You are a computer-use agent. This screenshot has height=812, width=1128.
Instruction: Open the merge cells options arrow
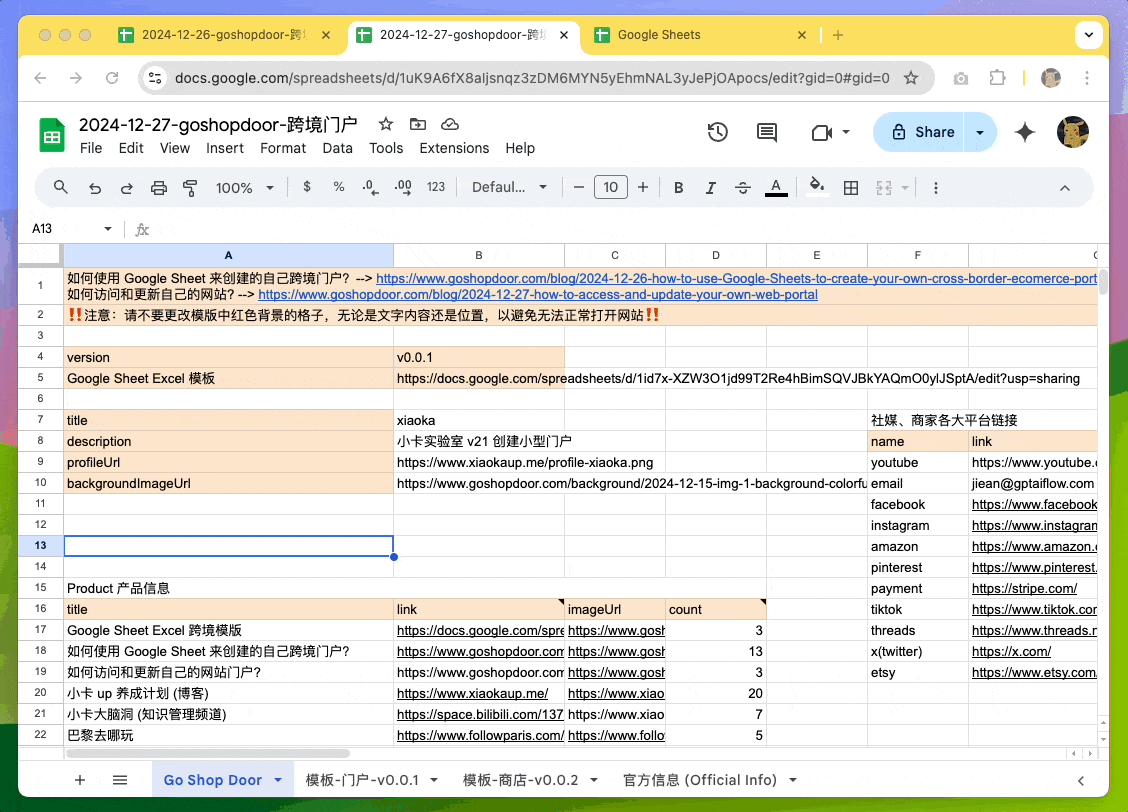click(905, 188)
